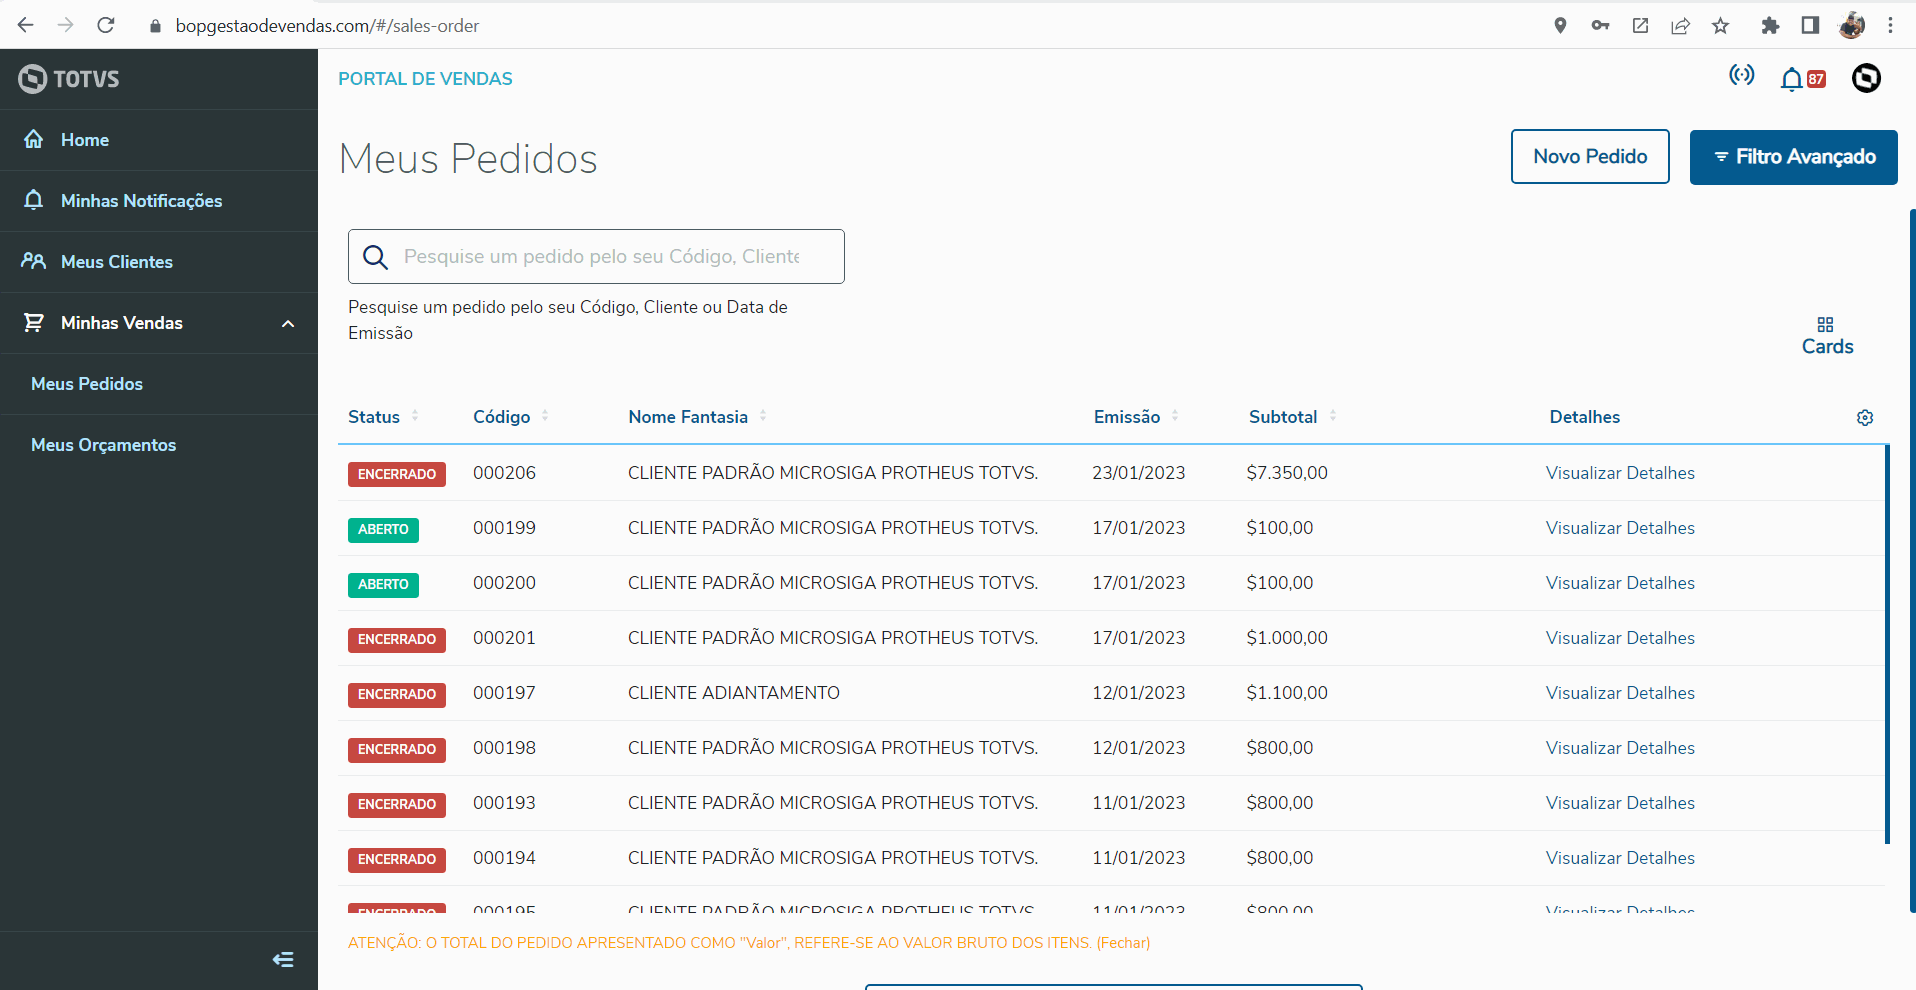The height and width of the screenshot is (990, 1916).
Task: Toggle the browser side panel icon
Action: coord(1810,26)
